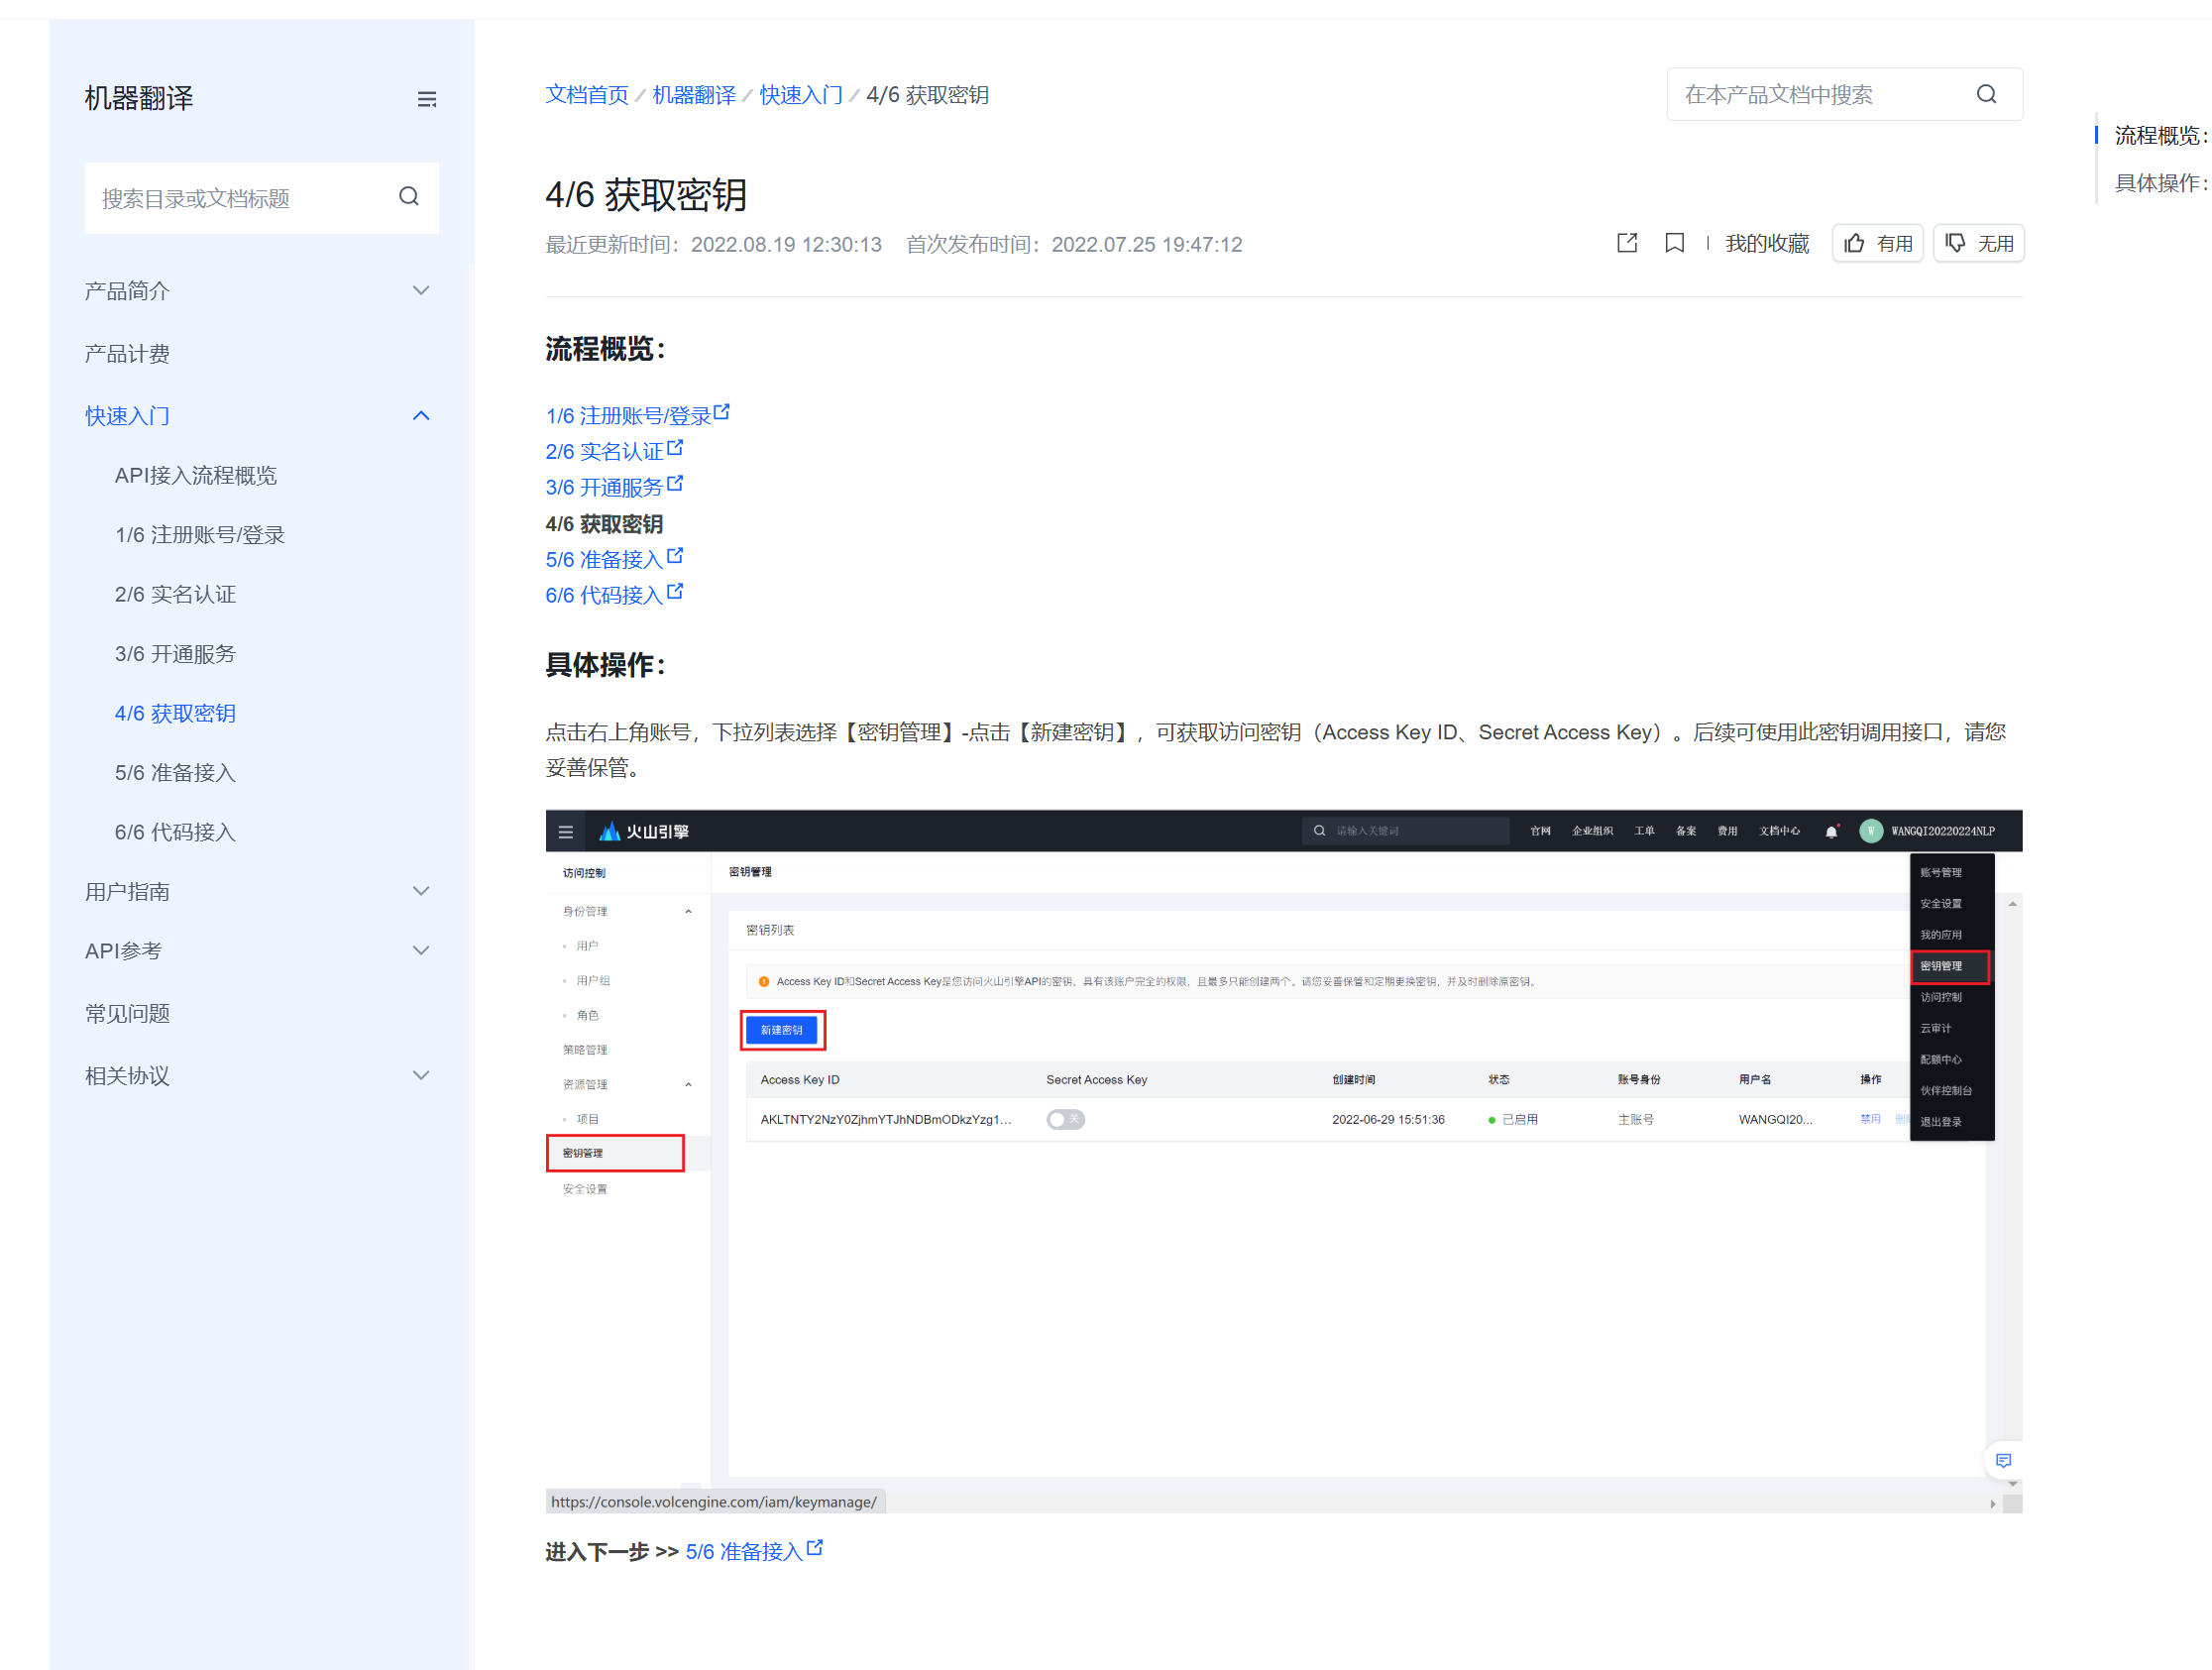
Task: Click the floating feedback comment icon
Action: tap(2002, 1460)
